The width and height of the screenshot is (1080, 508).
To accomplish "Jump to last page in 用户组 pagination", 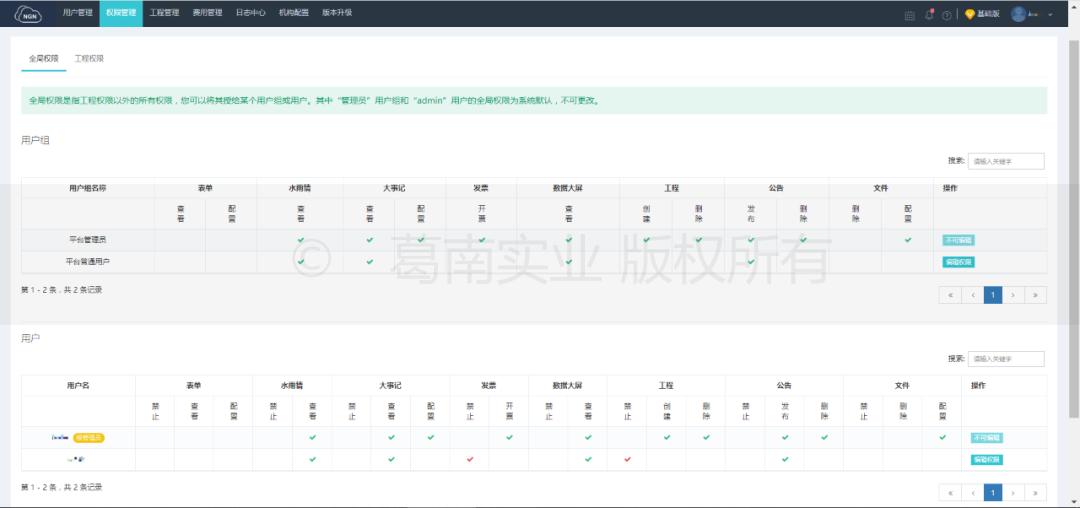I will (x=1035, y=295).
